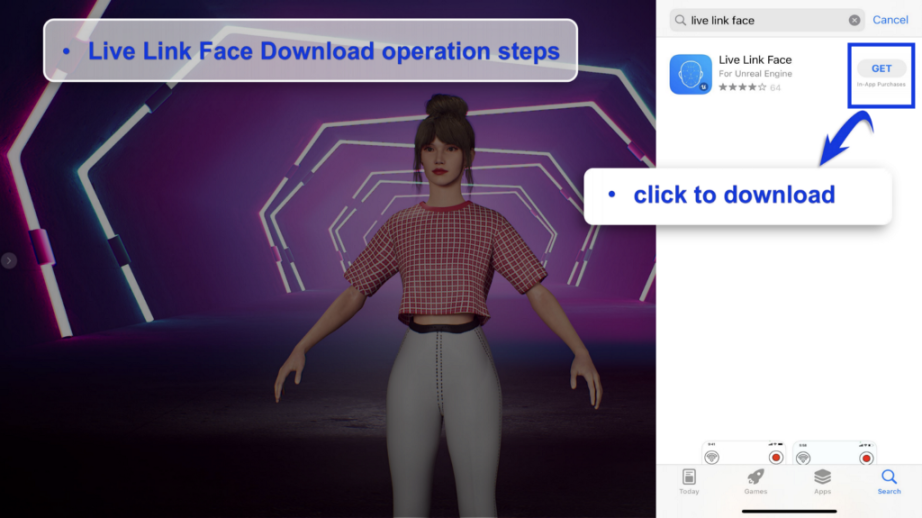Open the Apps stack icon

pos(822,478)
